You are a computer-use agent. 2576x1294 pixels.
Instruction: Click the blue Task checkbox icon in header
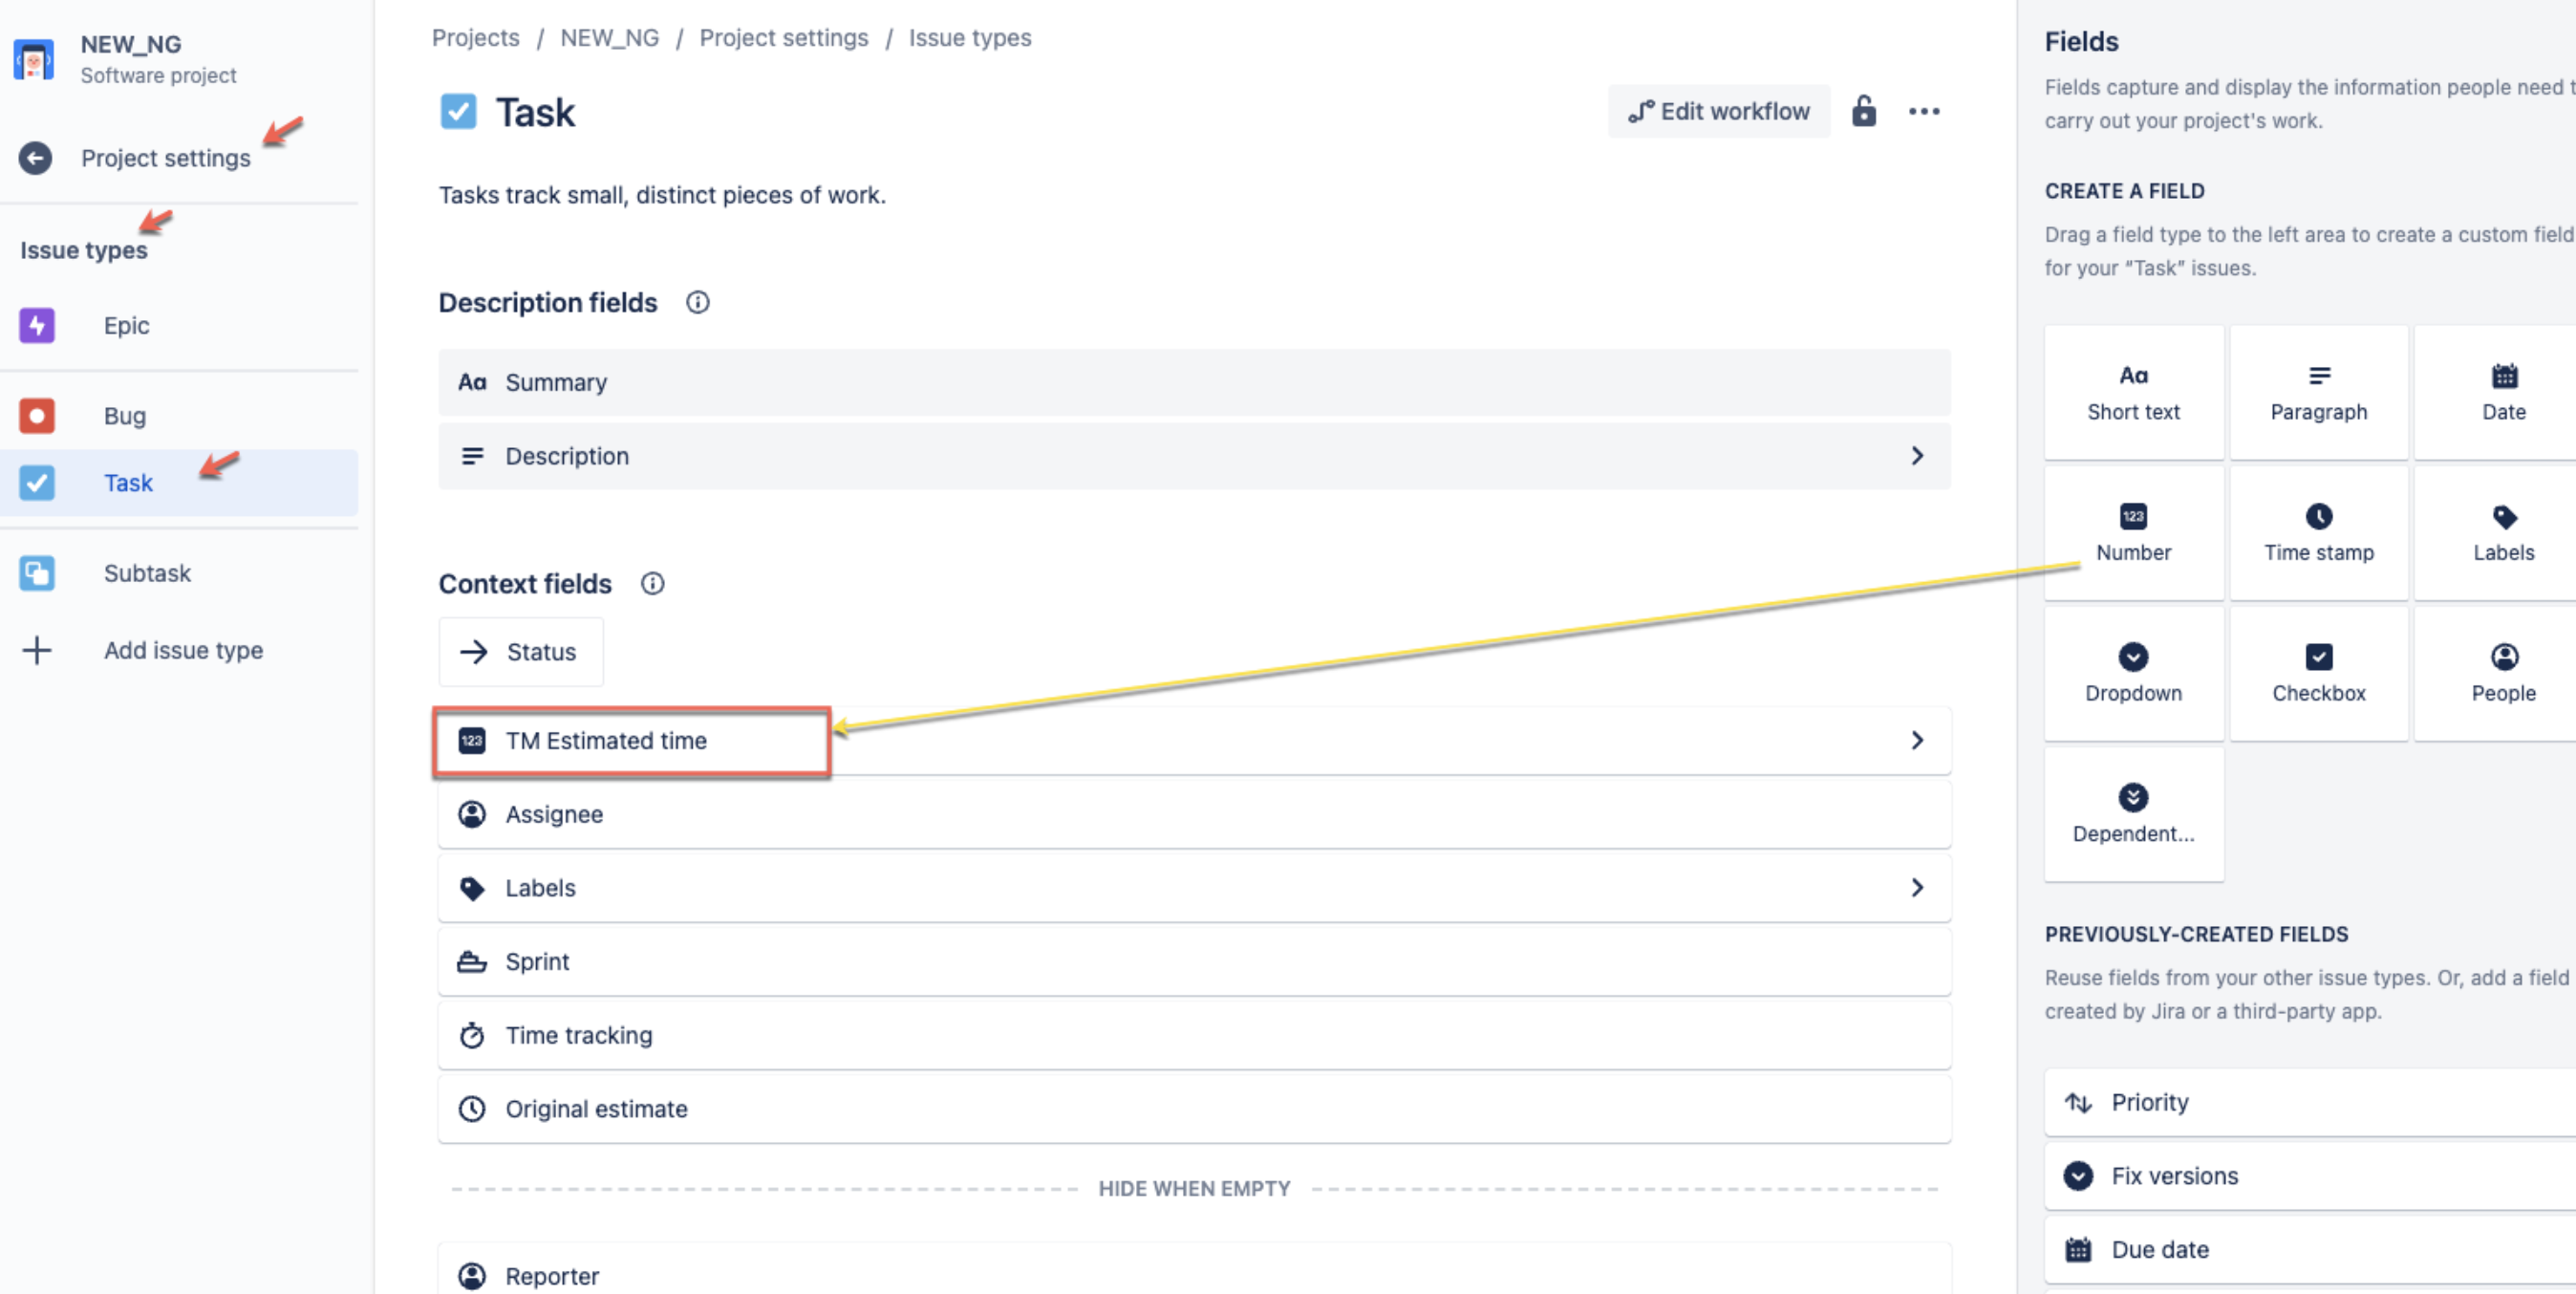[x=458, y=111]
